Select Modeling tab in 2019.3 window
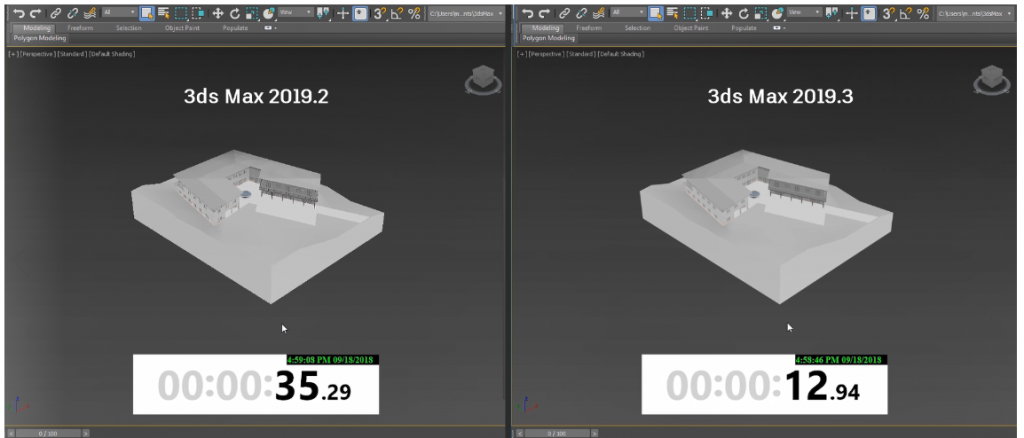The width and height of the screenshot is (1024, 438). [545, 28]
